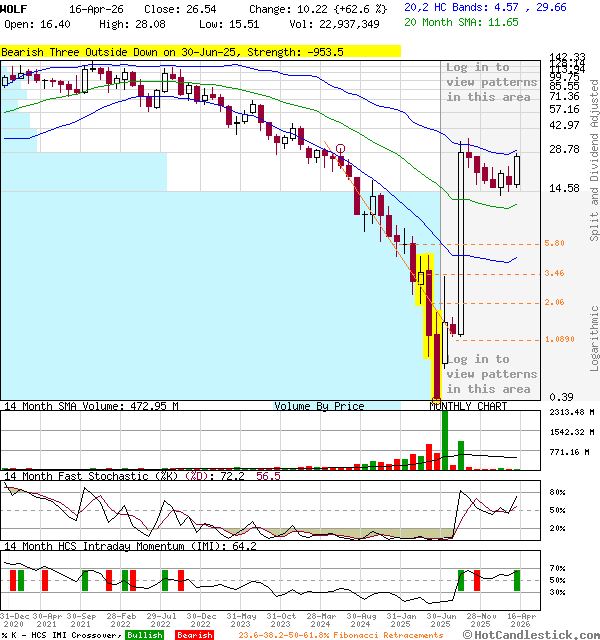Click the red circle pattern marker on chart
Viewport: 600px width, 640px height.
click(x=341, y=149)
